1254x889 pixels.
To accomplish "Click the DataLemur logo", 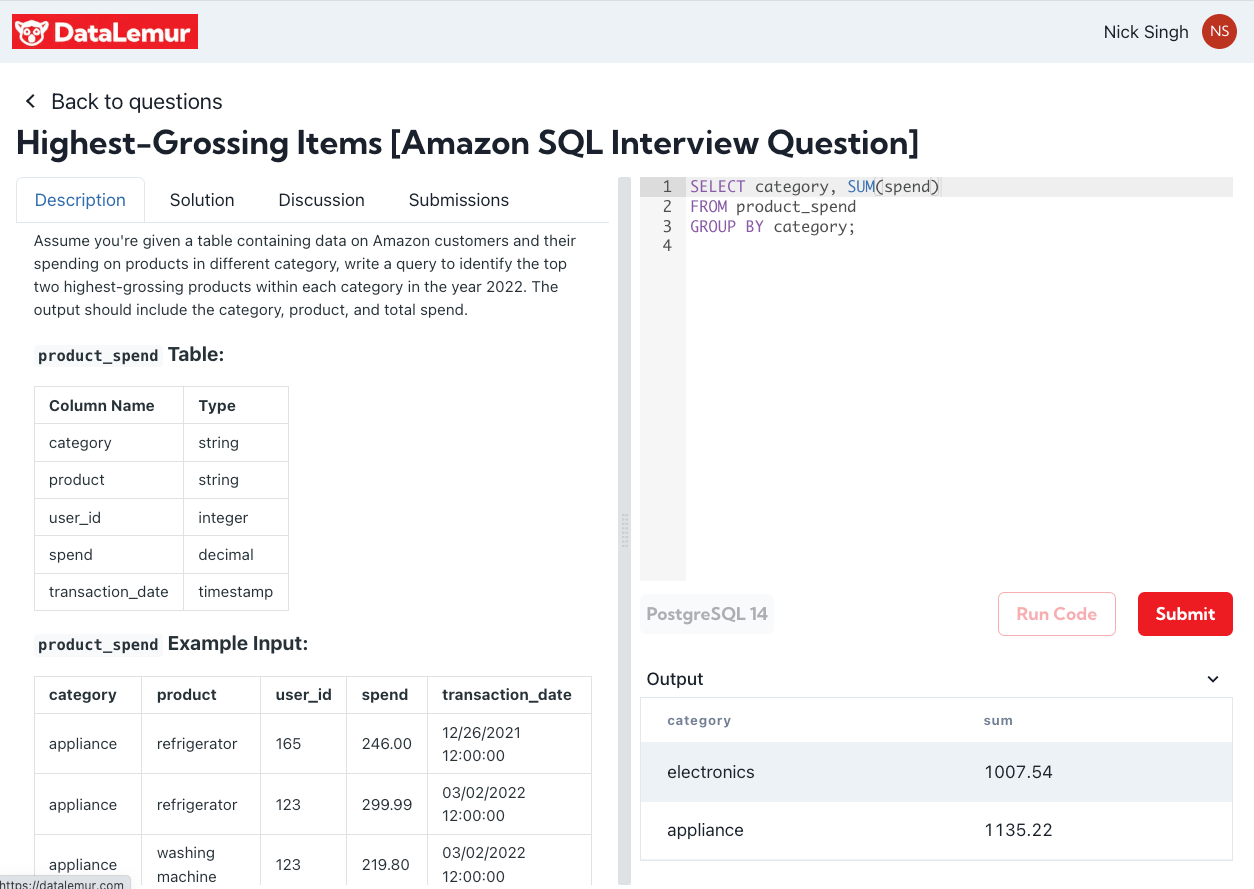I will click(105, 32).
